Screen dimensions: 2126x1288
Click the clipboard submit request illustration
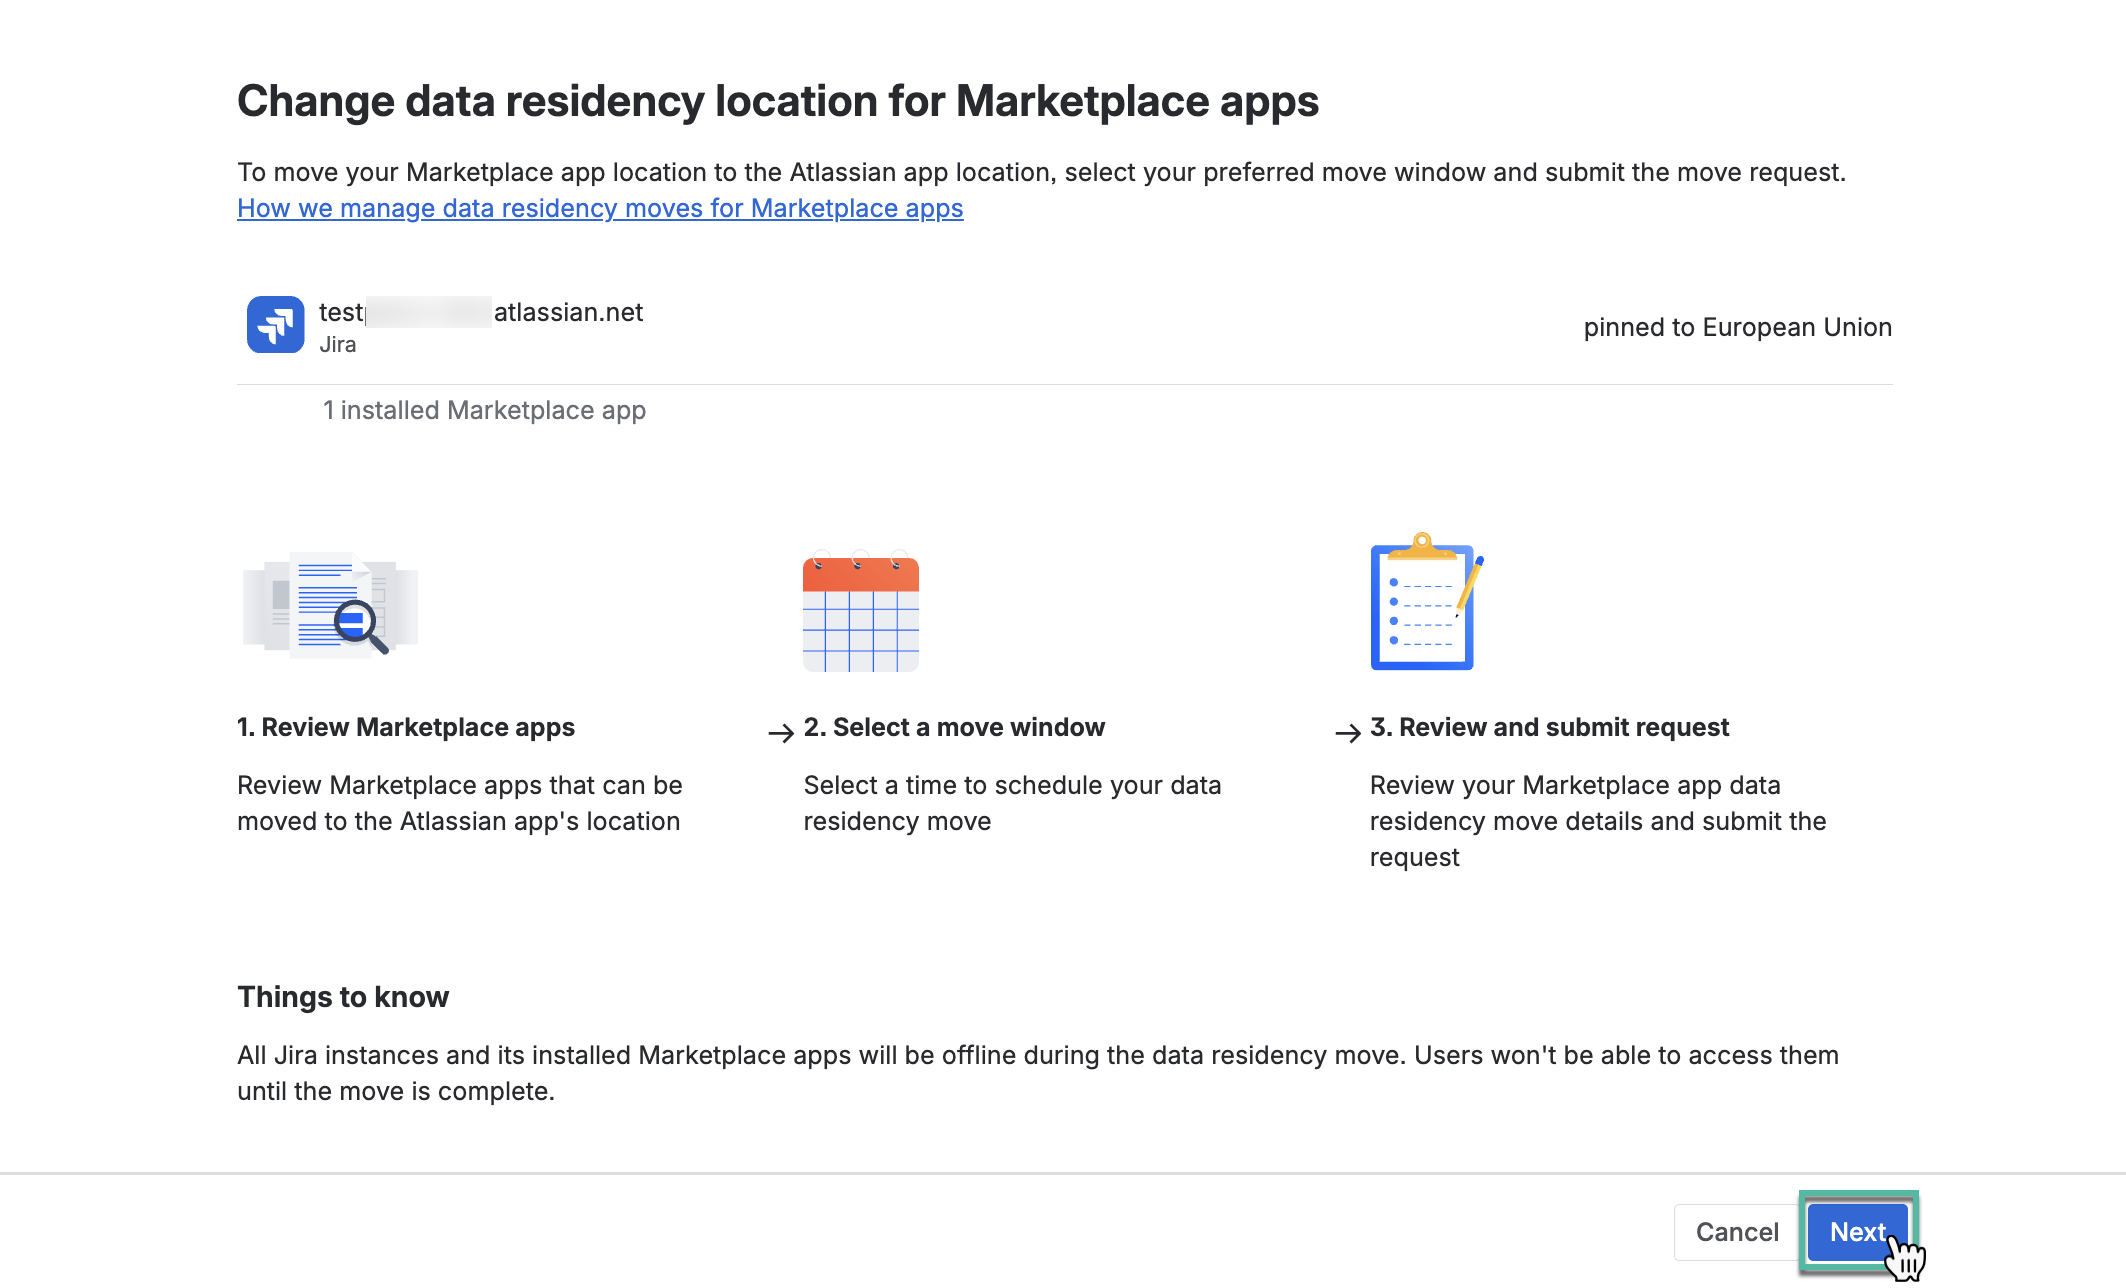tap(1427, 602)
